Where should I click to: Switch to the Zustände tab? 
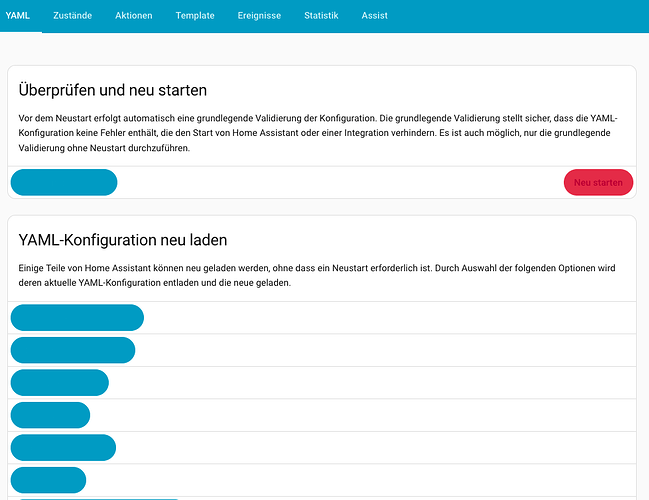click(x=74, y=16)
